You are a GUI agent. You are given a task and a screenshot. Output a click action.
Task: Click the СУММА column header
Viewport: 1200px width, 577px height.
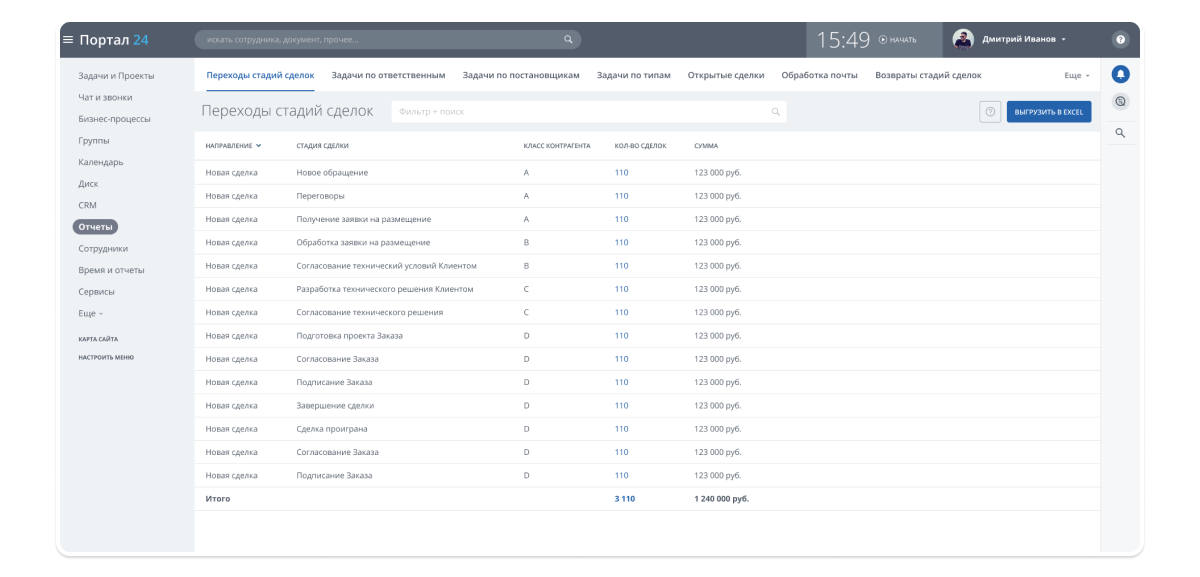click(706, 146)
